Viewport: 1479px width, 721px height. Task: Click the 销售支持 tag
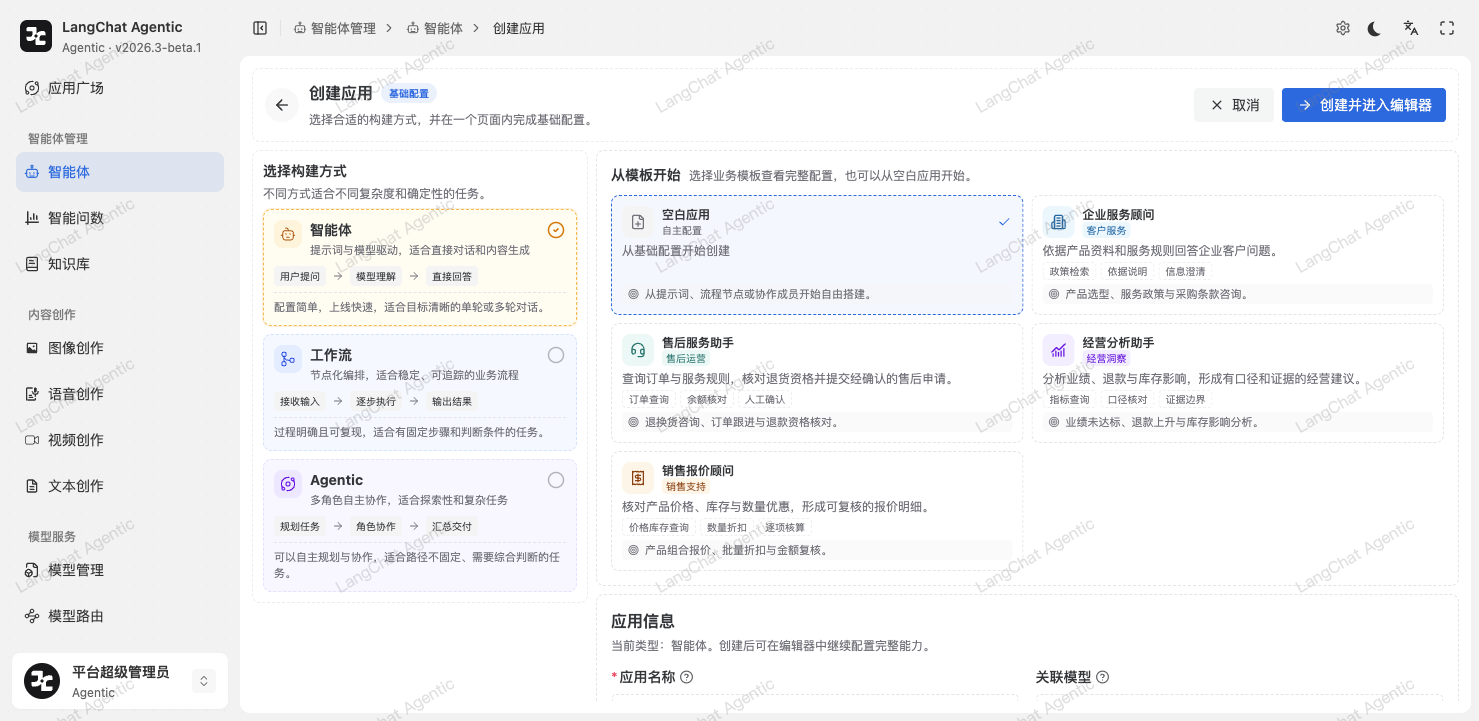point(686,487)
